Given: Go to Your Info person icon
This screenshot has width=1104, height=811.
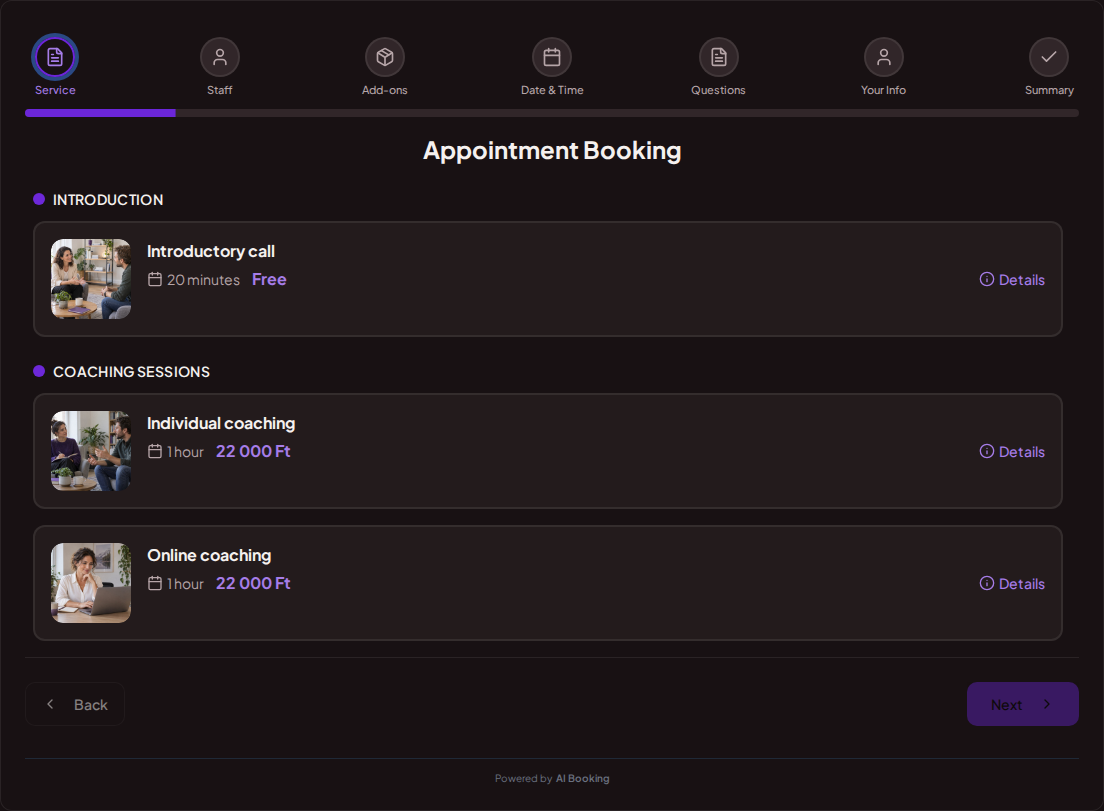Looking at the screenshot, I should [884, 57].
